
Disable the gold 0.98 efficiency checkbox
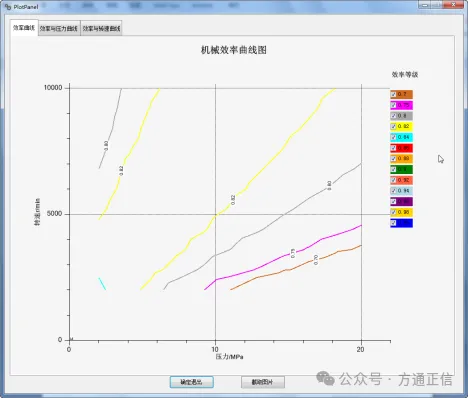(393, 212)
